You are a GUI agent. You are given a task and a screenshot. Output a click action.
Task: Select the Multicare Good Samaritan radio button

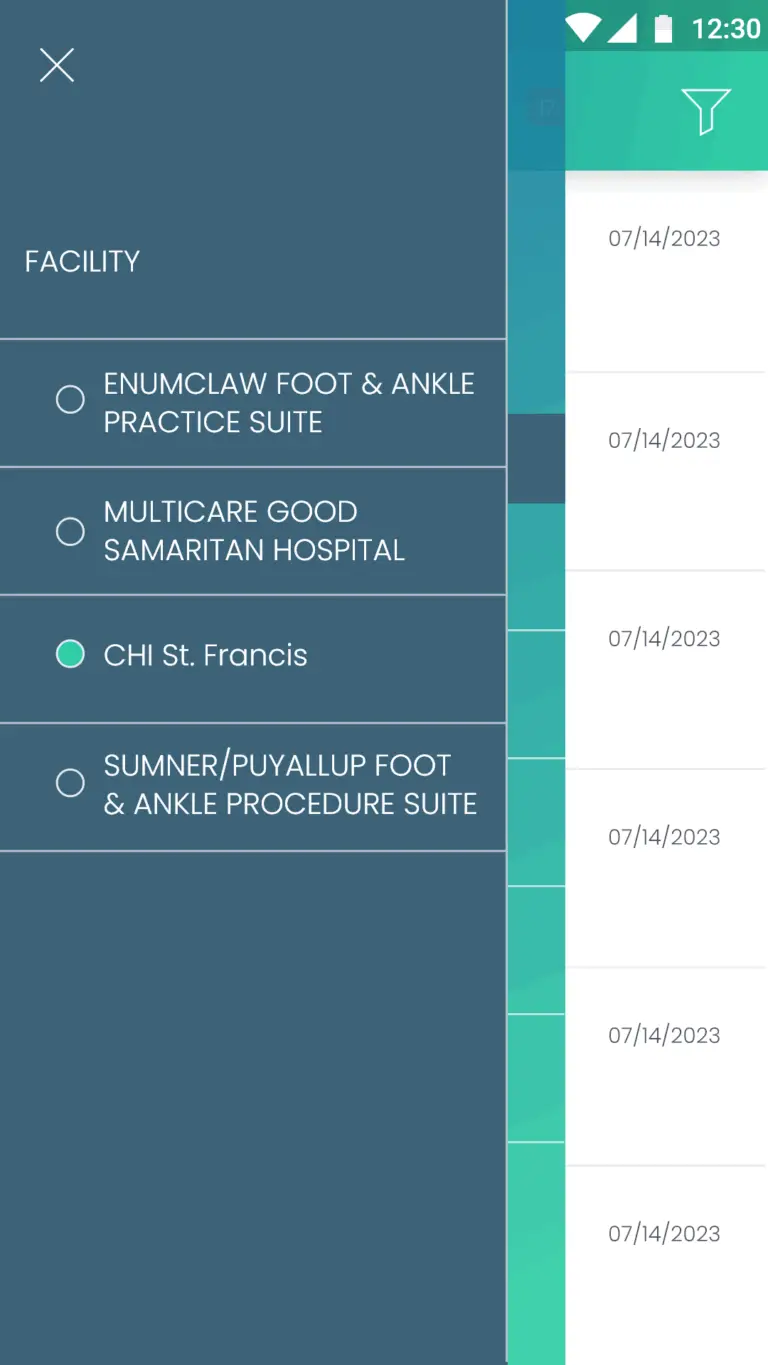(x=70, y=531)
